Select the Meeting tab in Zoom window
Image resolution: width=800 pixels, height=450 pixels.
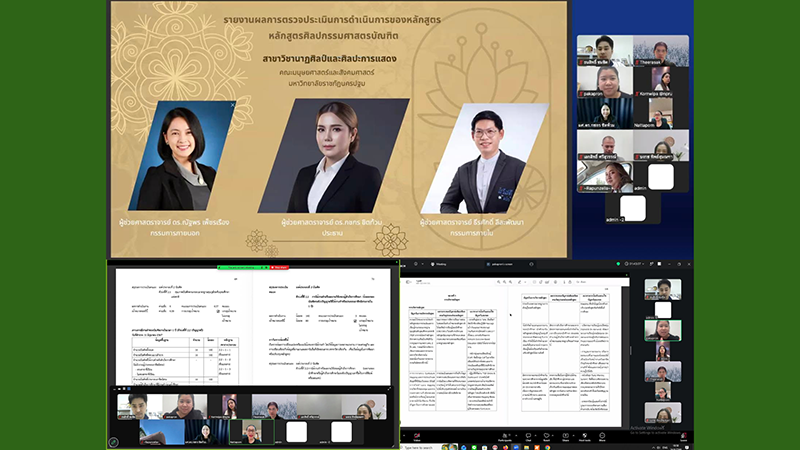pos(439,264)
